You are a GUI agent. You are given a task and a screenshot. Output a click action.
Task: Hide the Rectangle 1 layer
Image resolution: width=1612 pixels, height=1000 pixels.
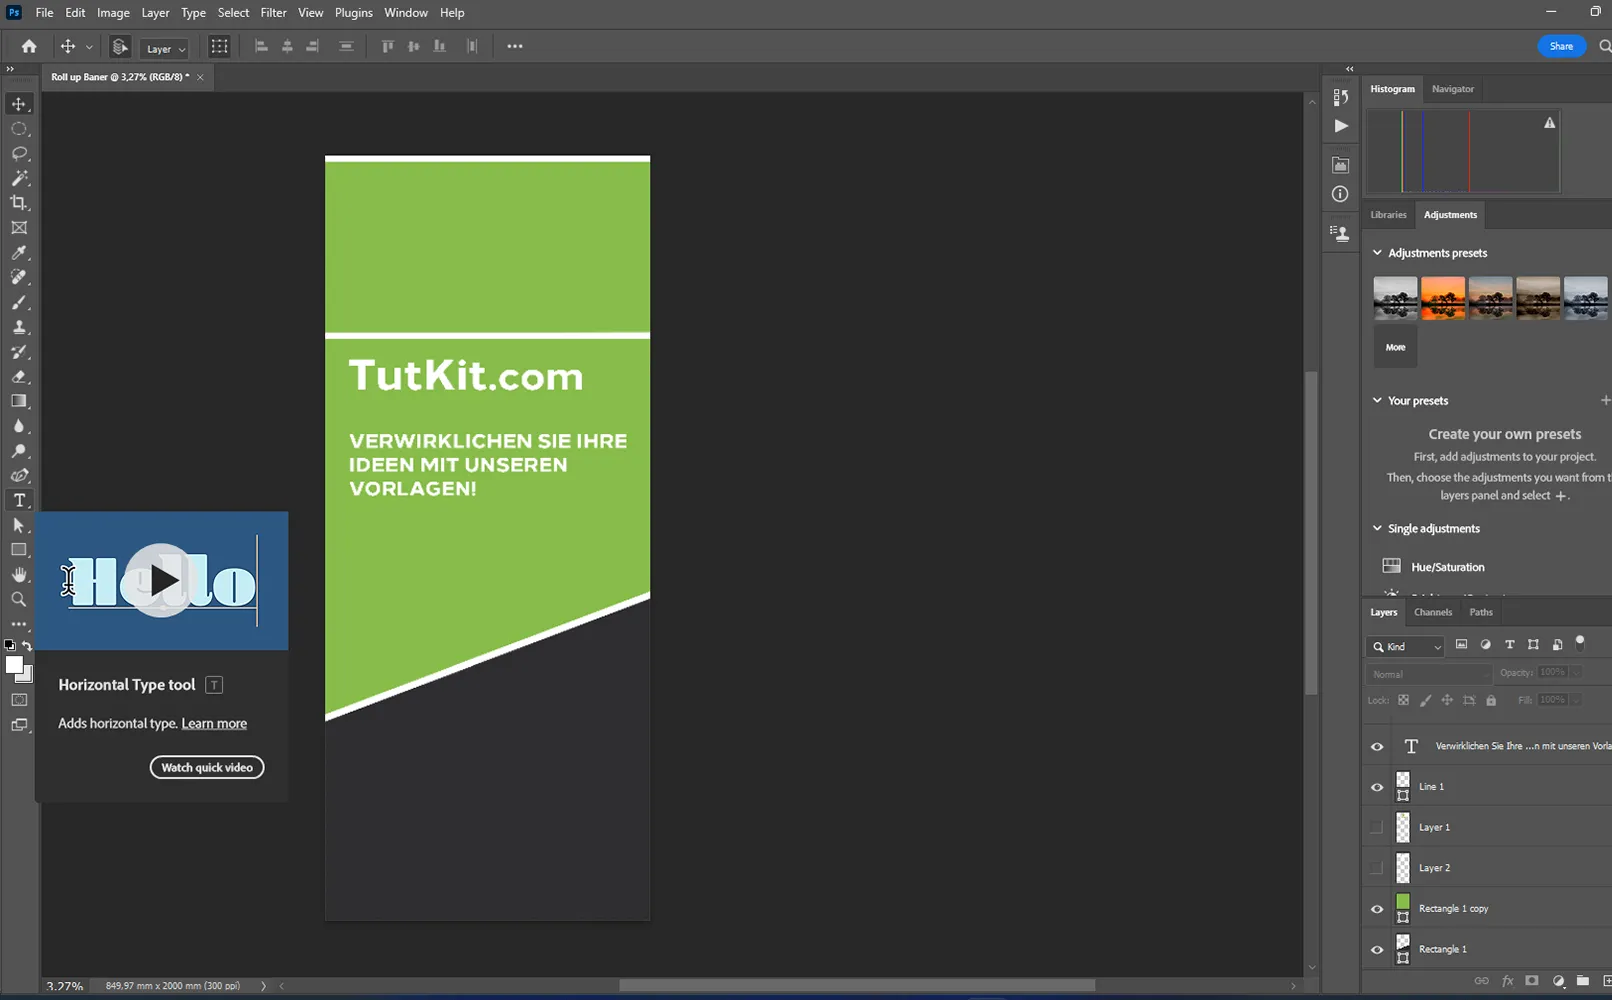tap(1377, 949)
